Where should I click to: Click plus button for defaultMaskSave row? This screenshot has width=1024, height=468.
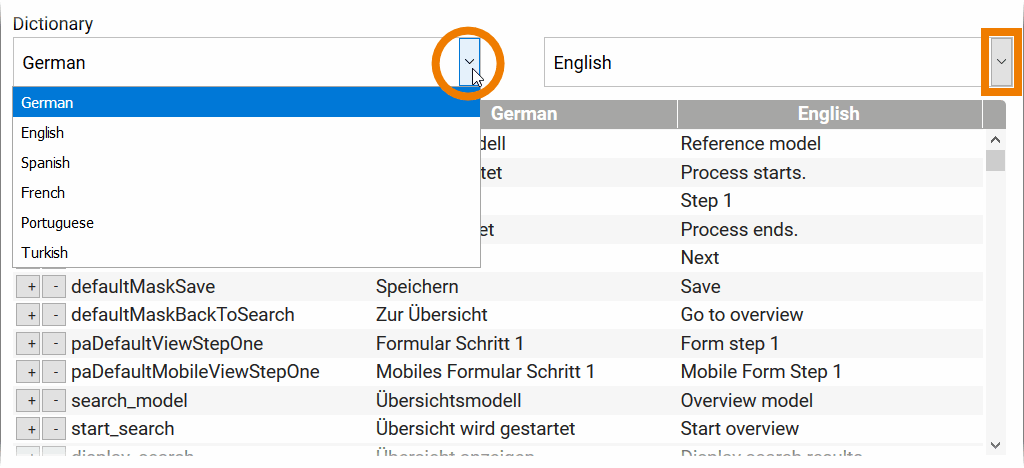31,287
